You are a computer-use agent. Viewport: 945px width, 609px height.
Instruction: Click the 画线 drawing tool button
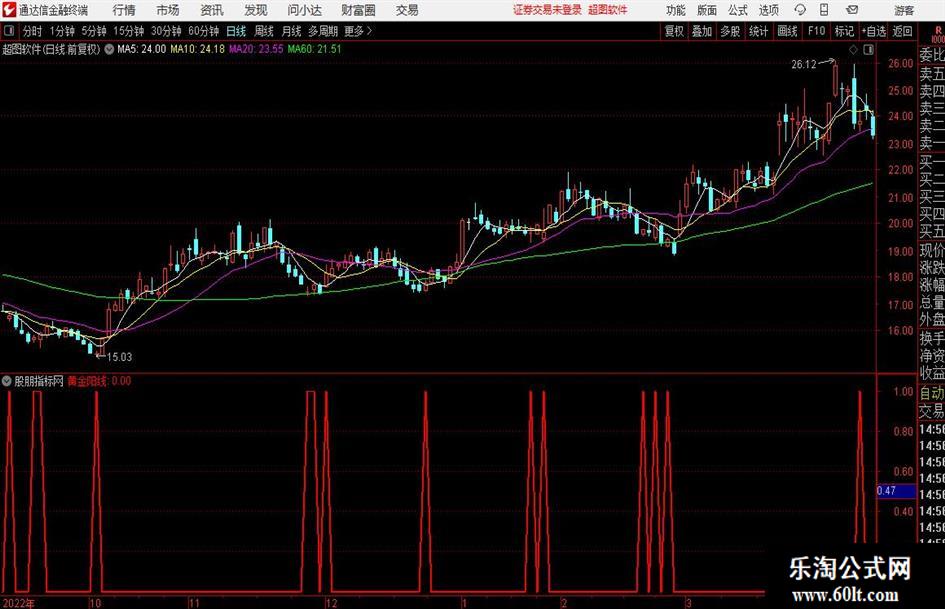tap(787, 31)
